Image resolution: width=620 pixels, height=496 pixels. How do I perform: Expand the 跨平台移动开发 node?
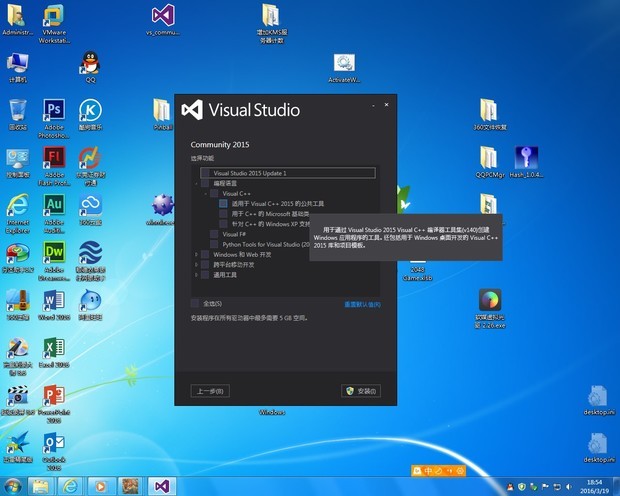click(196, 265)
